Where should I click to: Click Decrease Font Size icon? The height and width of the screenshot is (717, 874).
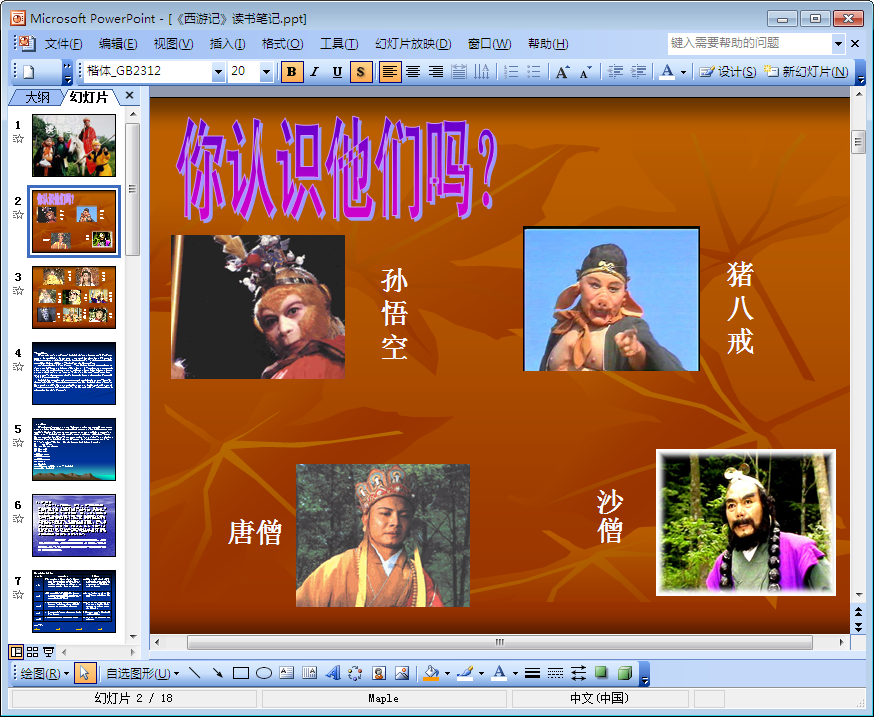[x=585, y=72]
